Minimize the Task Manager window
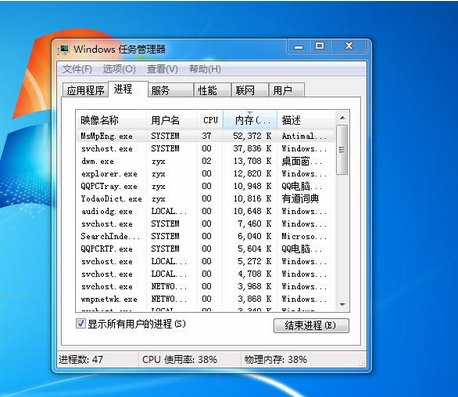Viewport: 458px width, 397px height. pyautogui.click(x=299, y=47)
